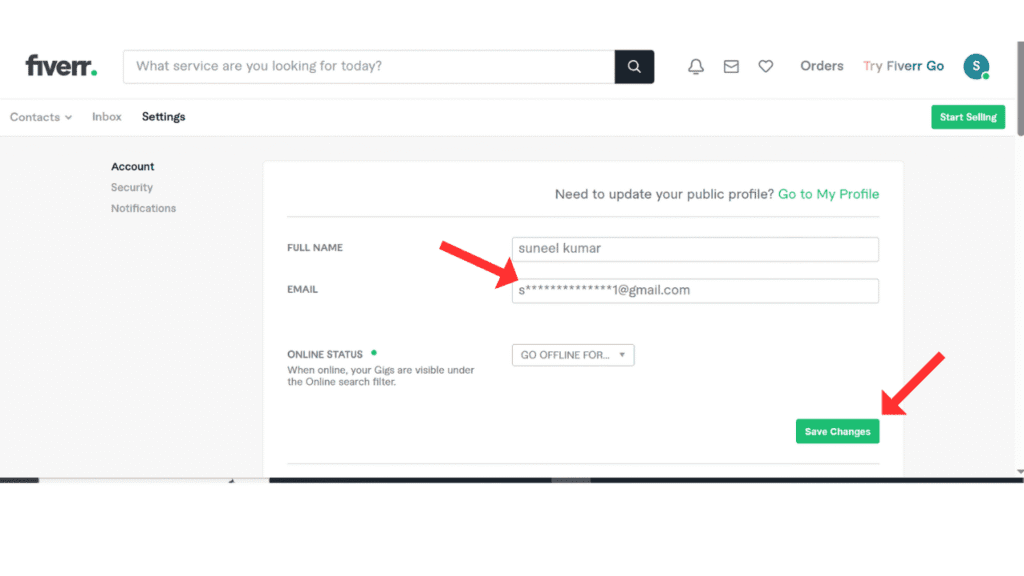Open the GO OFFLINE FOR dropdown
1024x576 pixels.
point(572,355)
